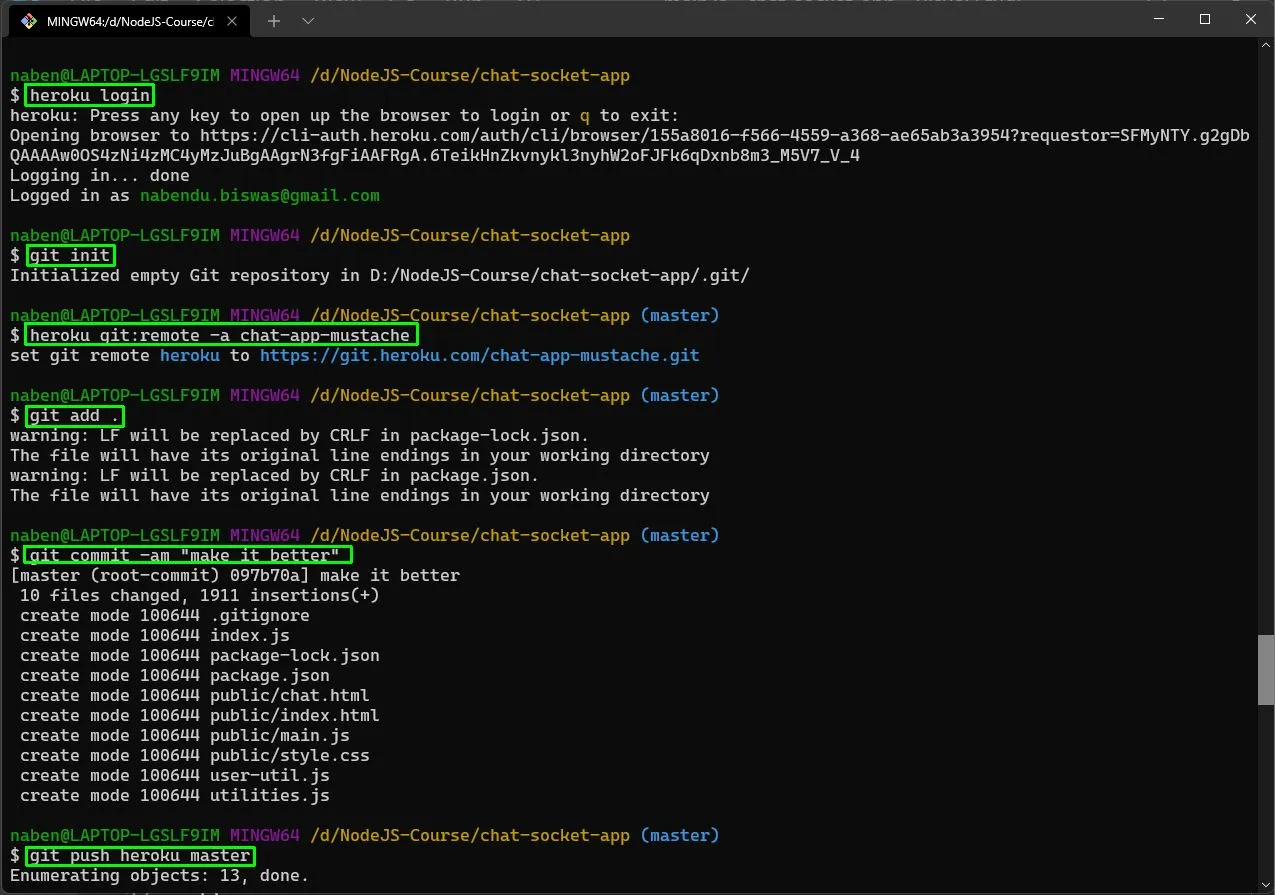Click 'create mode 100644 public/chat.html' line
This screenshot has height=895, width=1275.
click(x=195, y=696)
